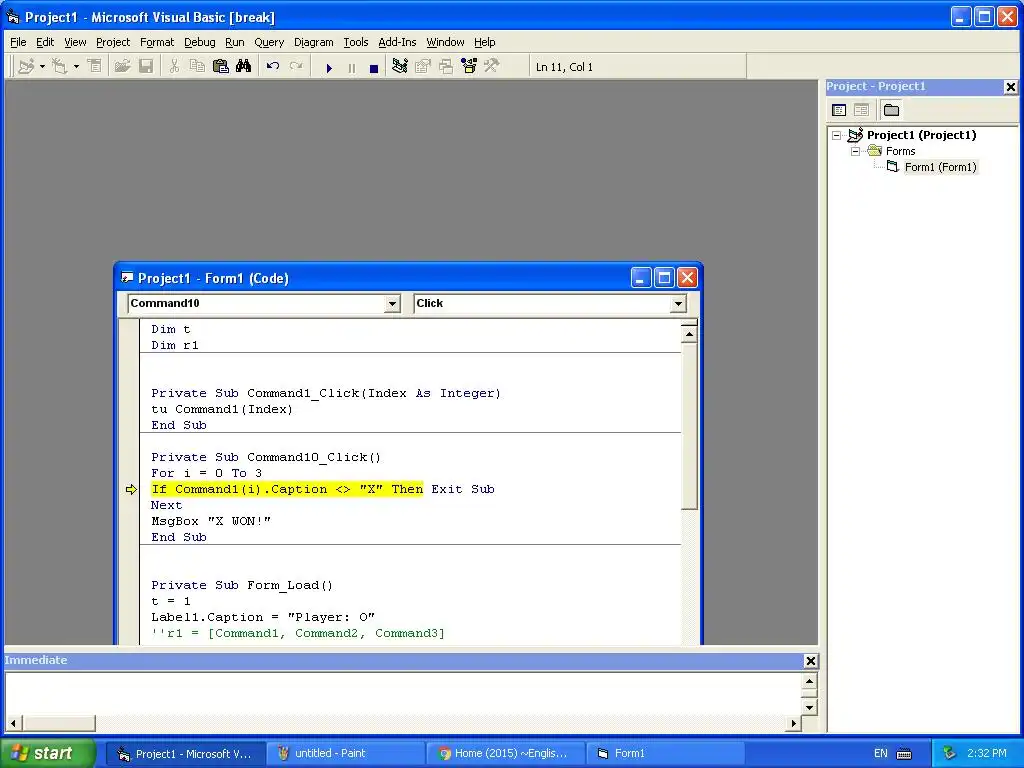
Task: Click the Copy toolbar icon
Action: (197, 67)
